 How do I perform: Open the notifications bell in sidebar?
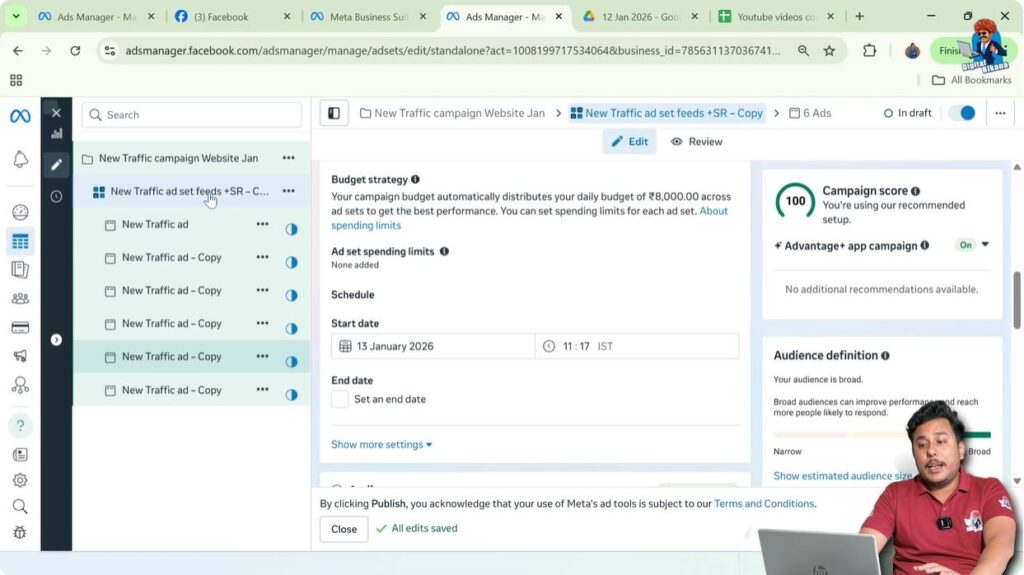click(x=20, y=160)
